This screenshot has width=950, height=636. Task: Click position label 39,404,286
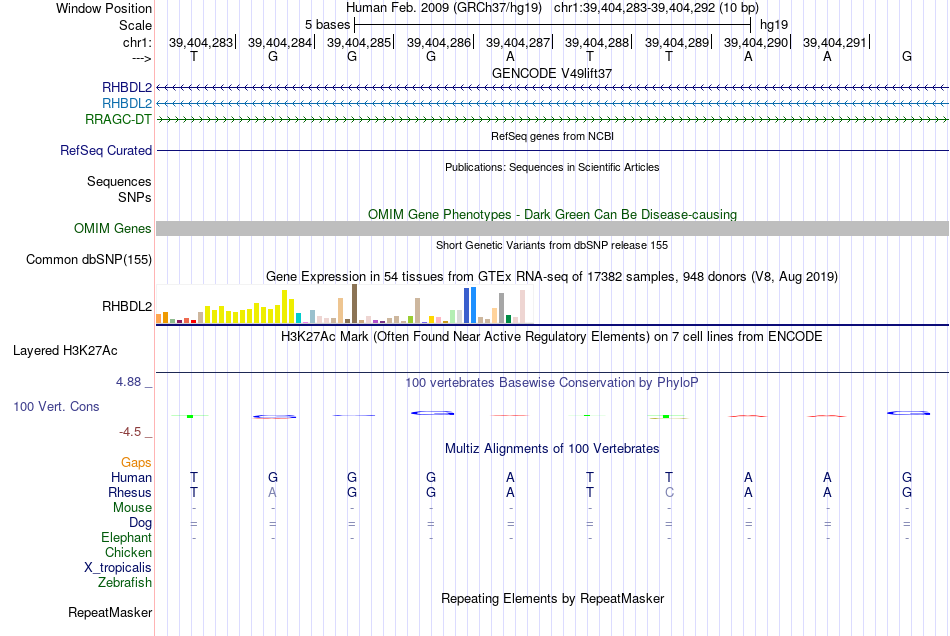[439, 42]
